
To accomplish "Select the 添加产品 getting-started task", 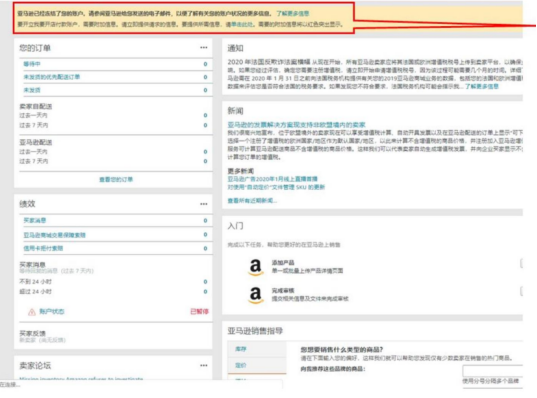I will pyautogui.click(x=307, y=266).
